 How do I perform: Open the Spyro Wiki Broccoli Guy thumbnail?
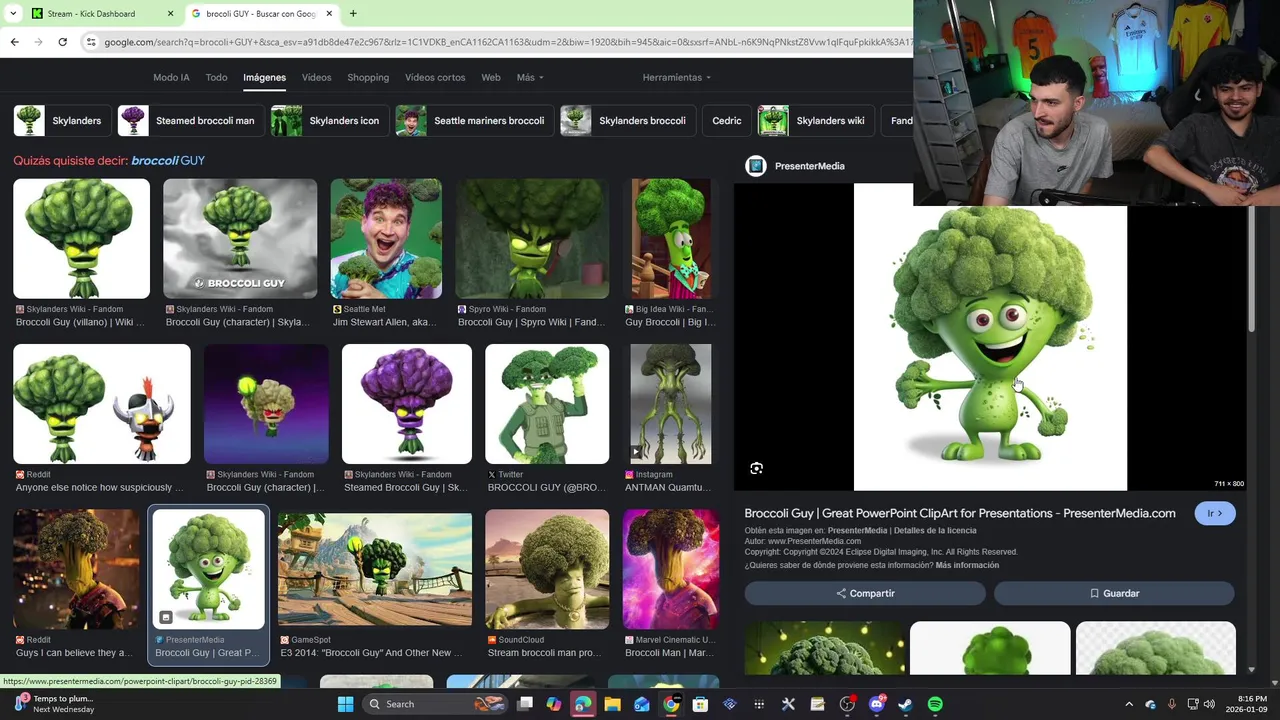[532, 239]
